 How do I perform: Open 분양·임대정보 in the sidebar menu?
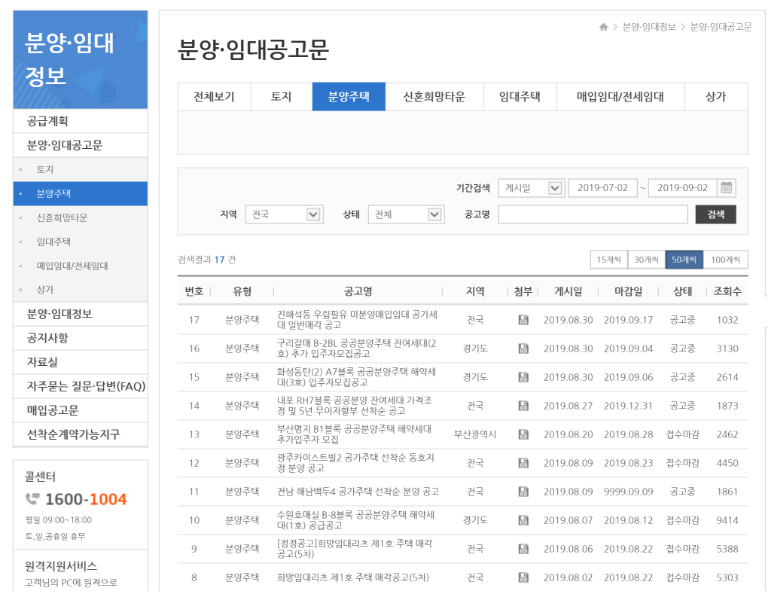click(x=80, y=314)
